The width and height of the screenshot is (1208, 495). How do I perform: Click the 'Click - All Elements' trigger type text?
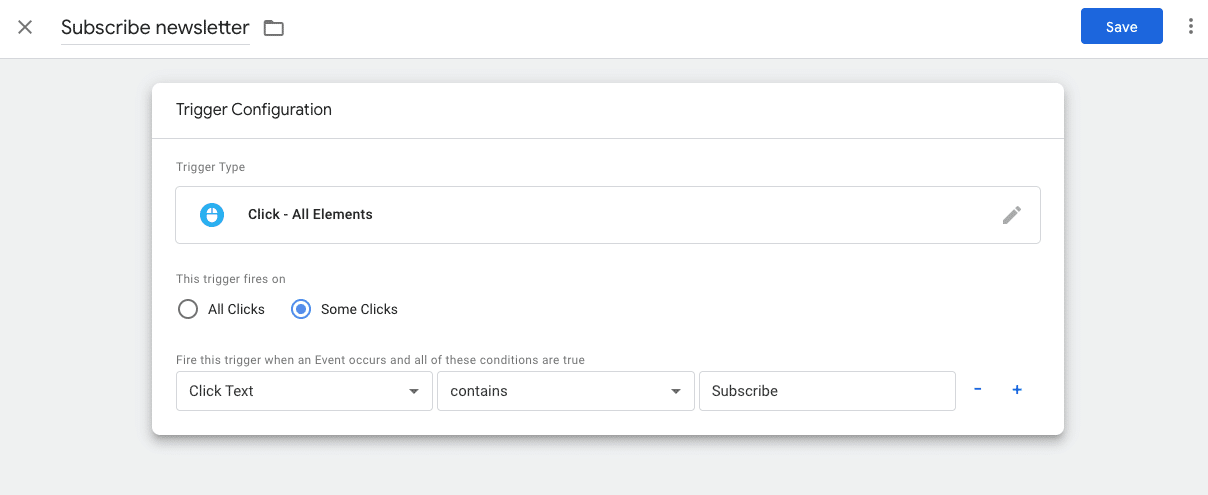point(310,214)
